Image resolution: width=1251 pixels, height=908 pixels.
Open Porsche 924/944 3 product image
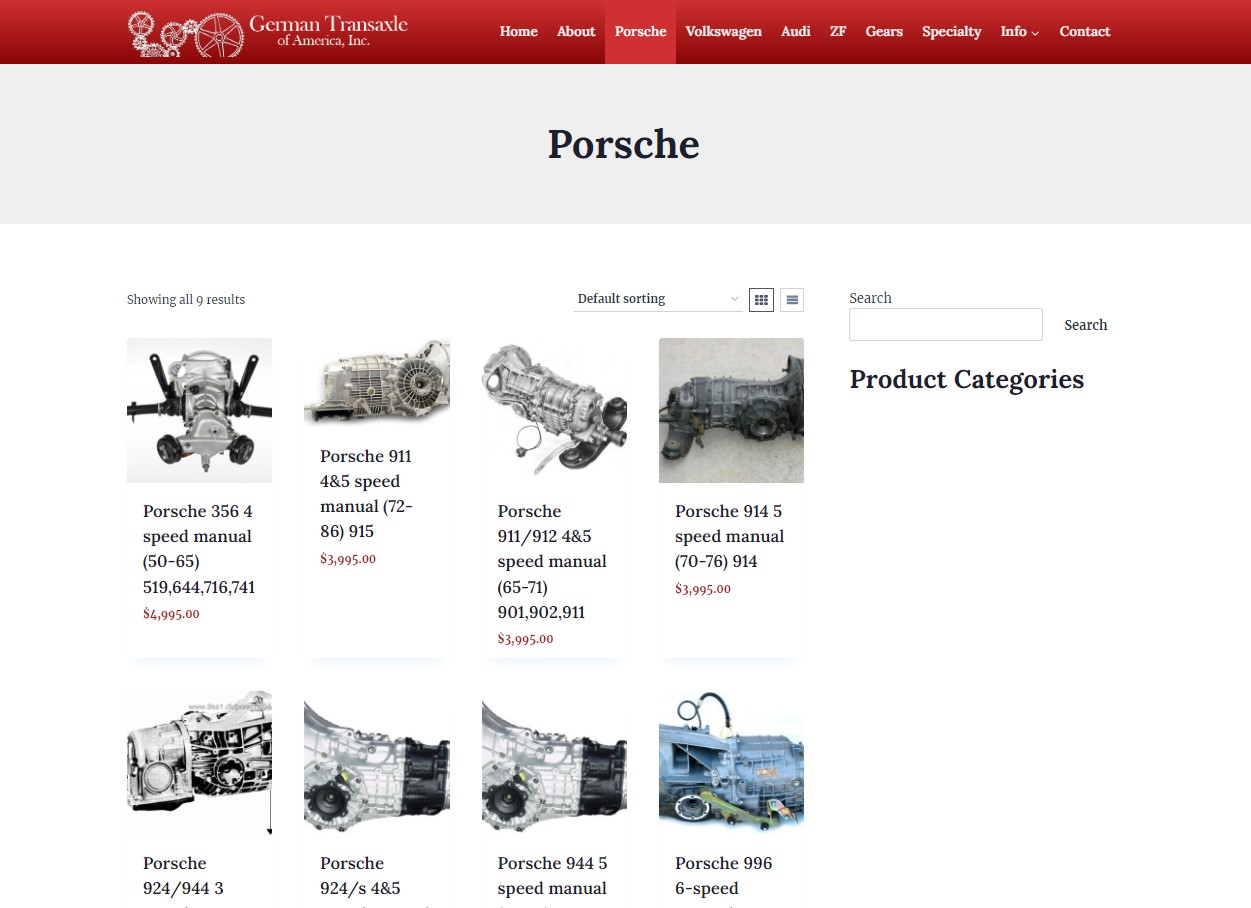point(199,762)
